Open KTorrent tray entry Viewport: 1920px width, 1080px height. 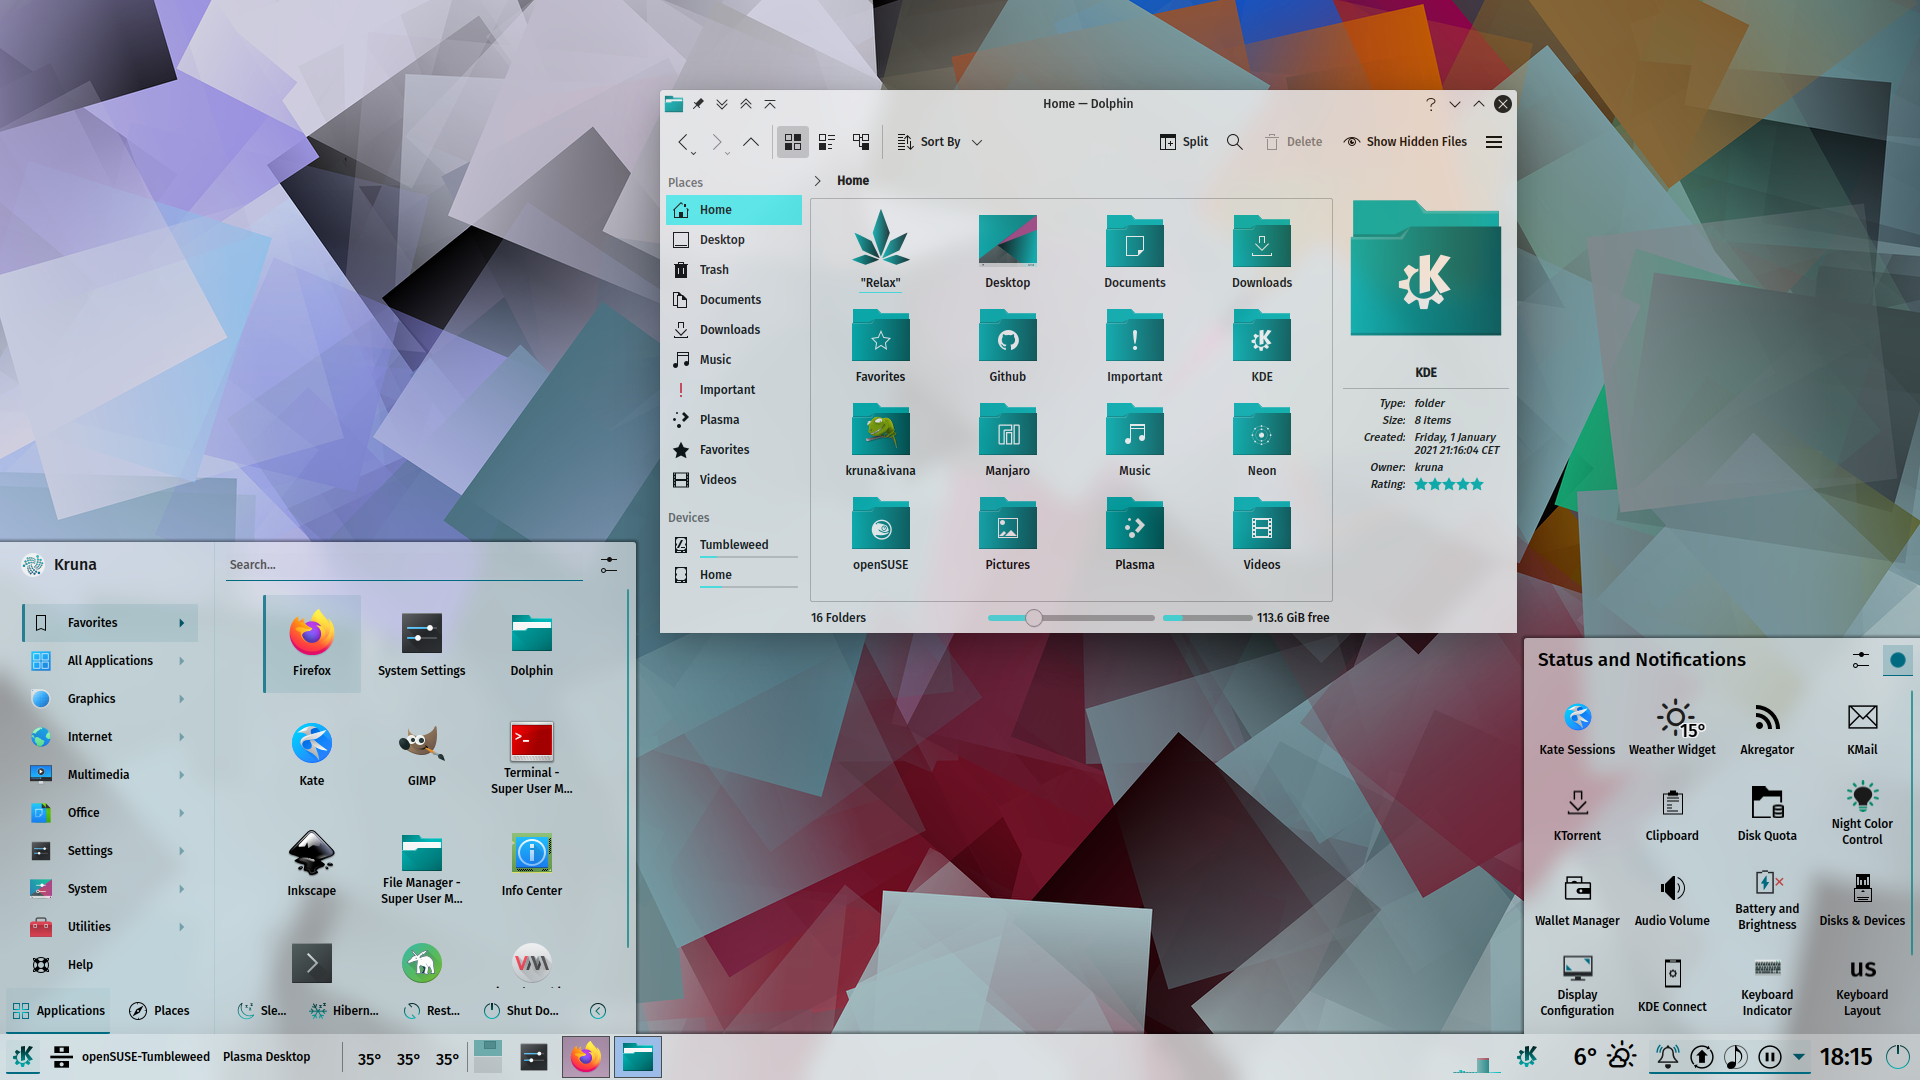coord(1577,814)
